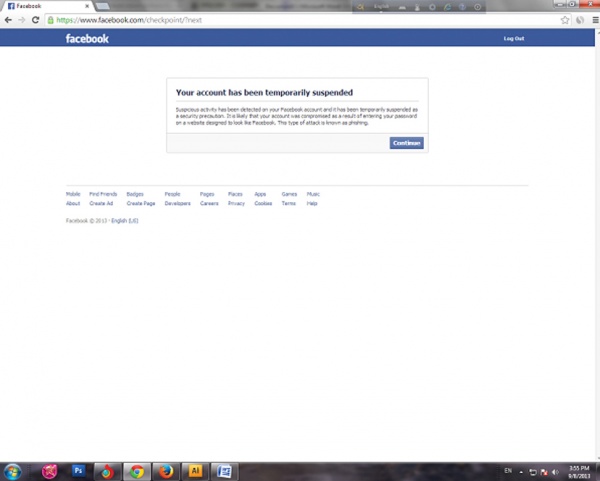This screenshot has width=600, height=481.
Task: Click the address bar URL field
Action: (x=306, y=20)
